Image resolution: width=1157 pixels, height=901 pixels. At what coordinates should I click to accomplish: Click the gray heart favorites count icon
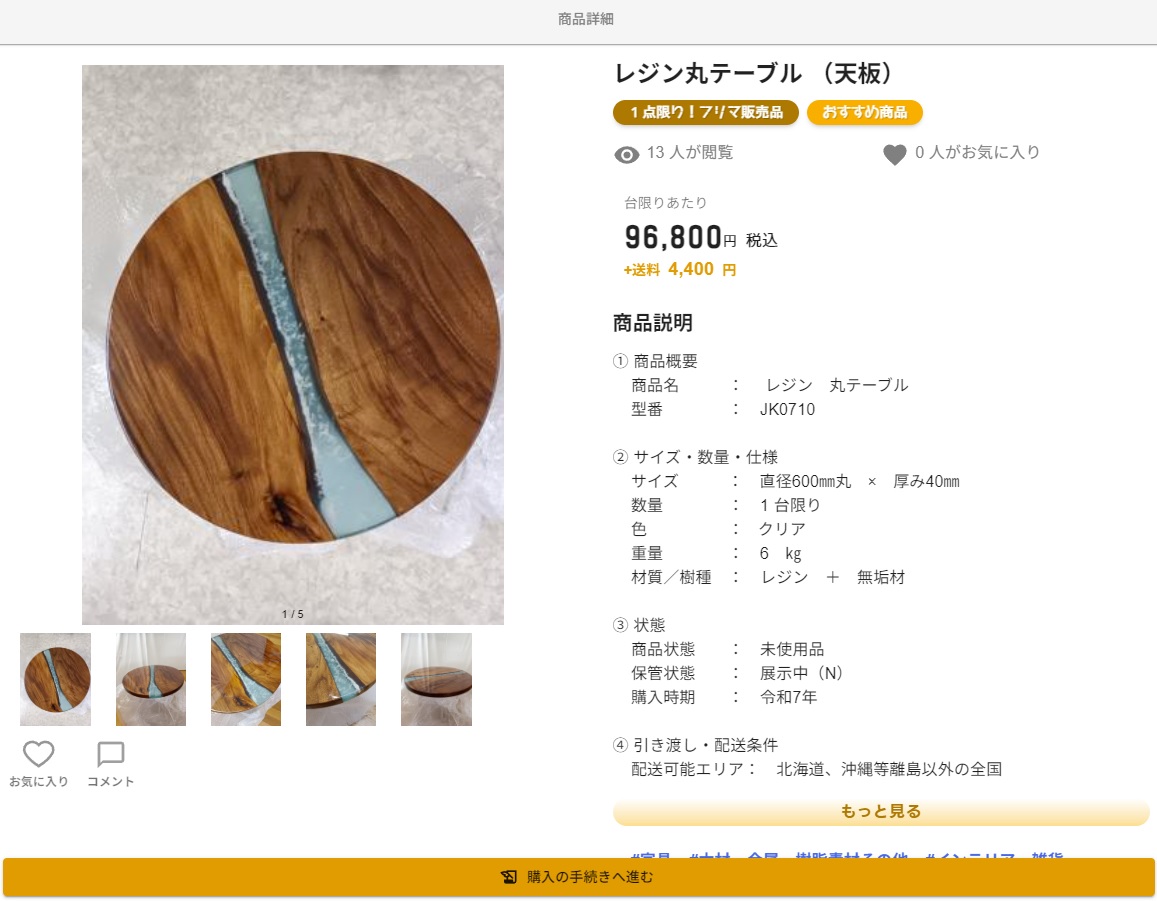[x=894, y=154]
